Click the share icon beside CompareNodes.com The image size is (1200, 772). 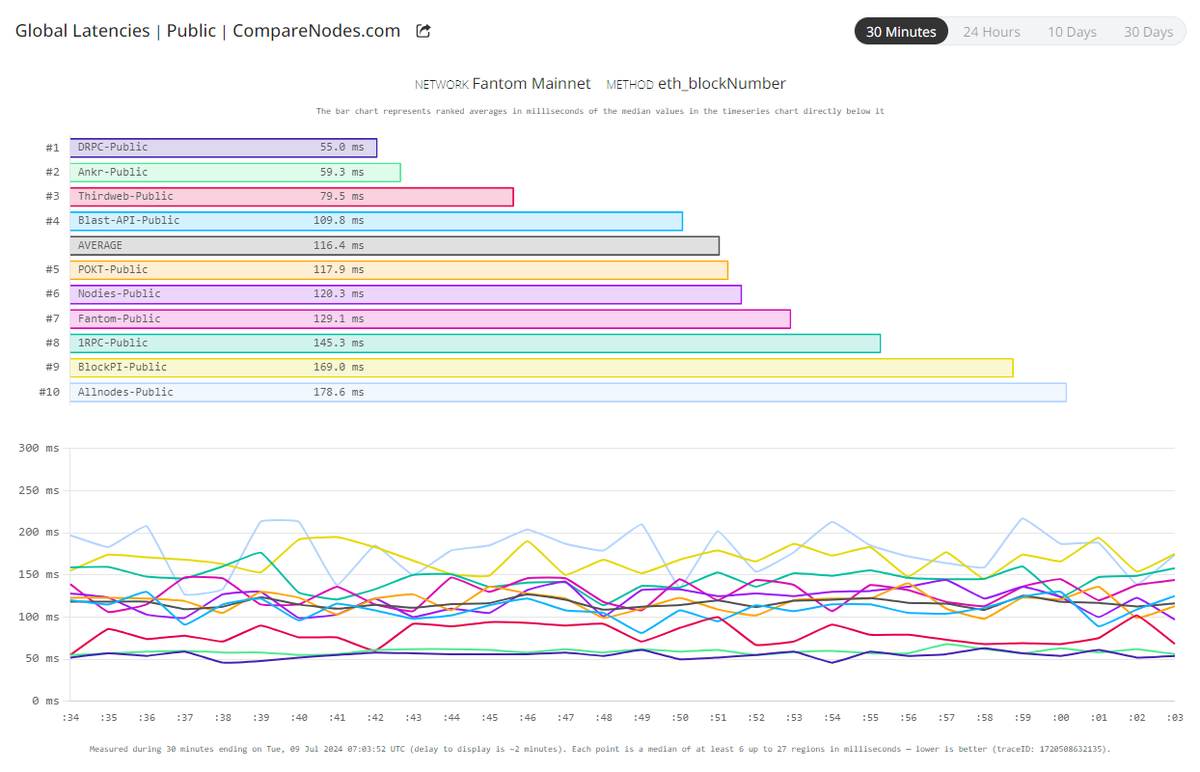[423, 31]
